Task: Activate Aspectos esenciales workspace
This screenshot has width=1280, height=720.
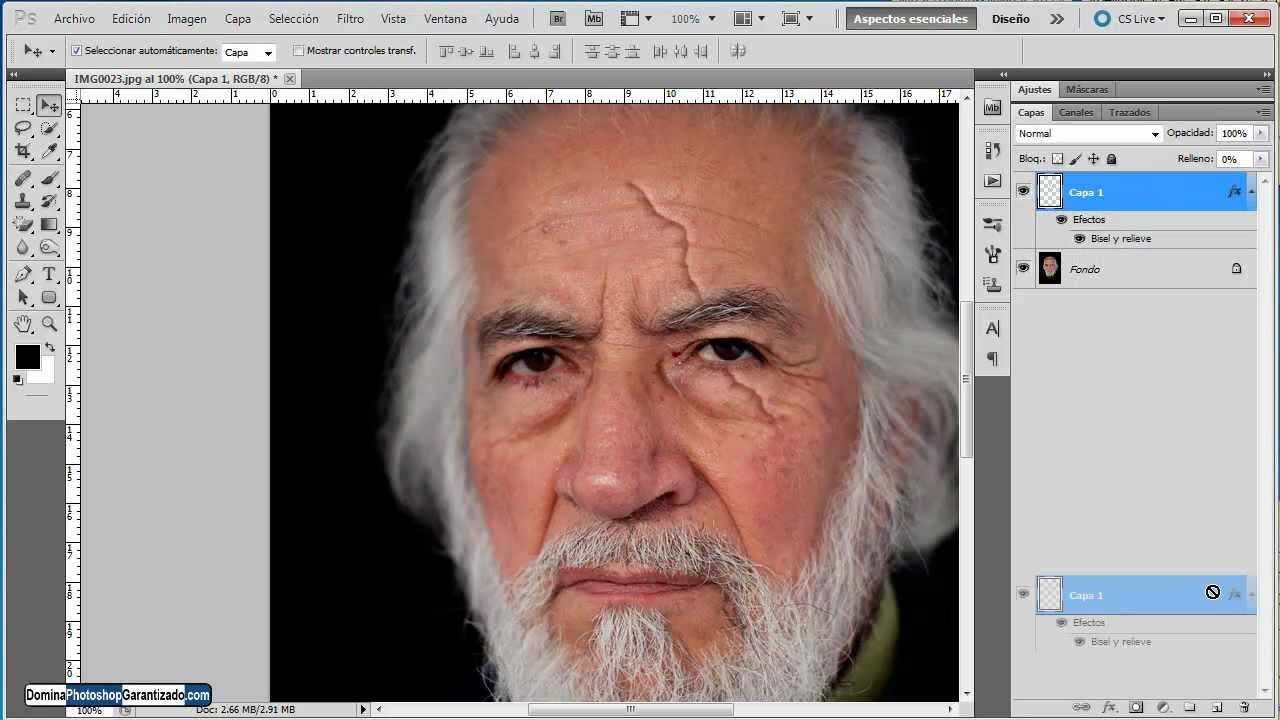Action: [911, 19]
